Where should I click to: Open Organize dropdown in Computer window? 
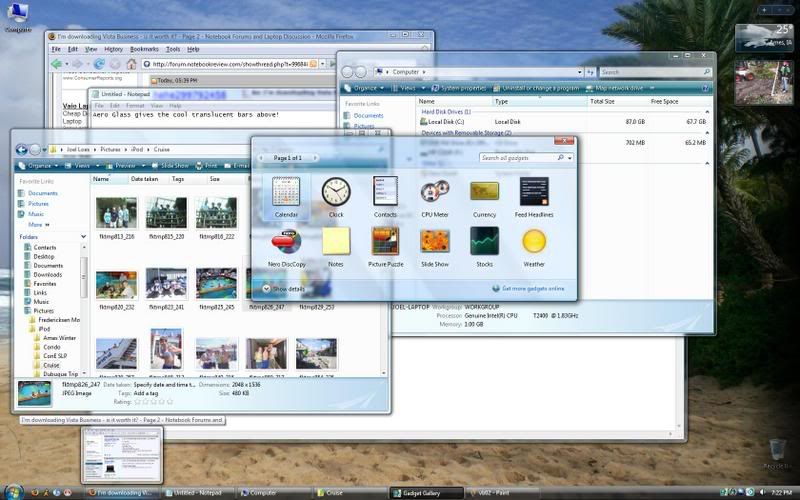click(364, 88)
